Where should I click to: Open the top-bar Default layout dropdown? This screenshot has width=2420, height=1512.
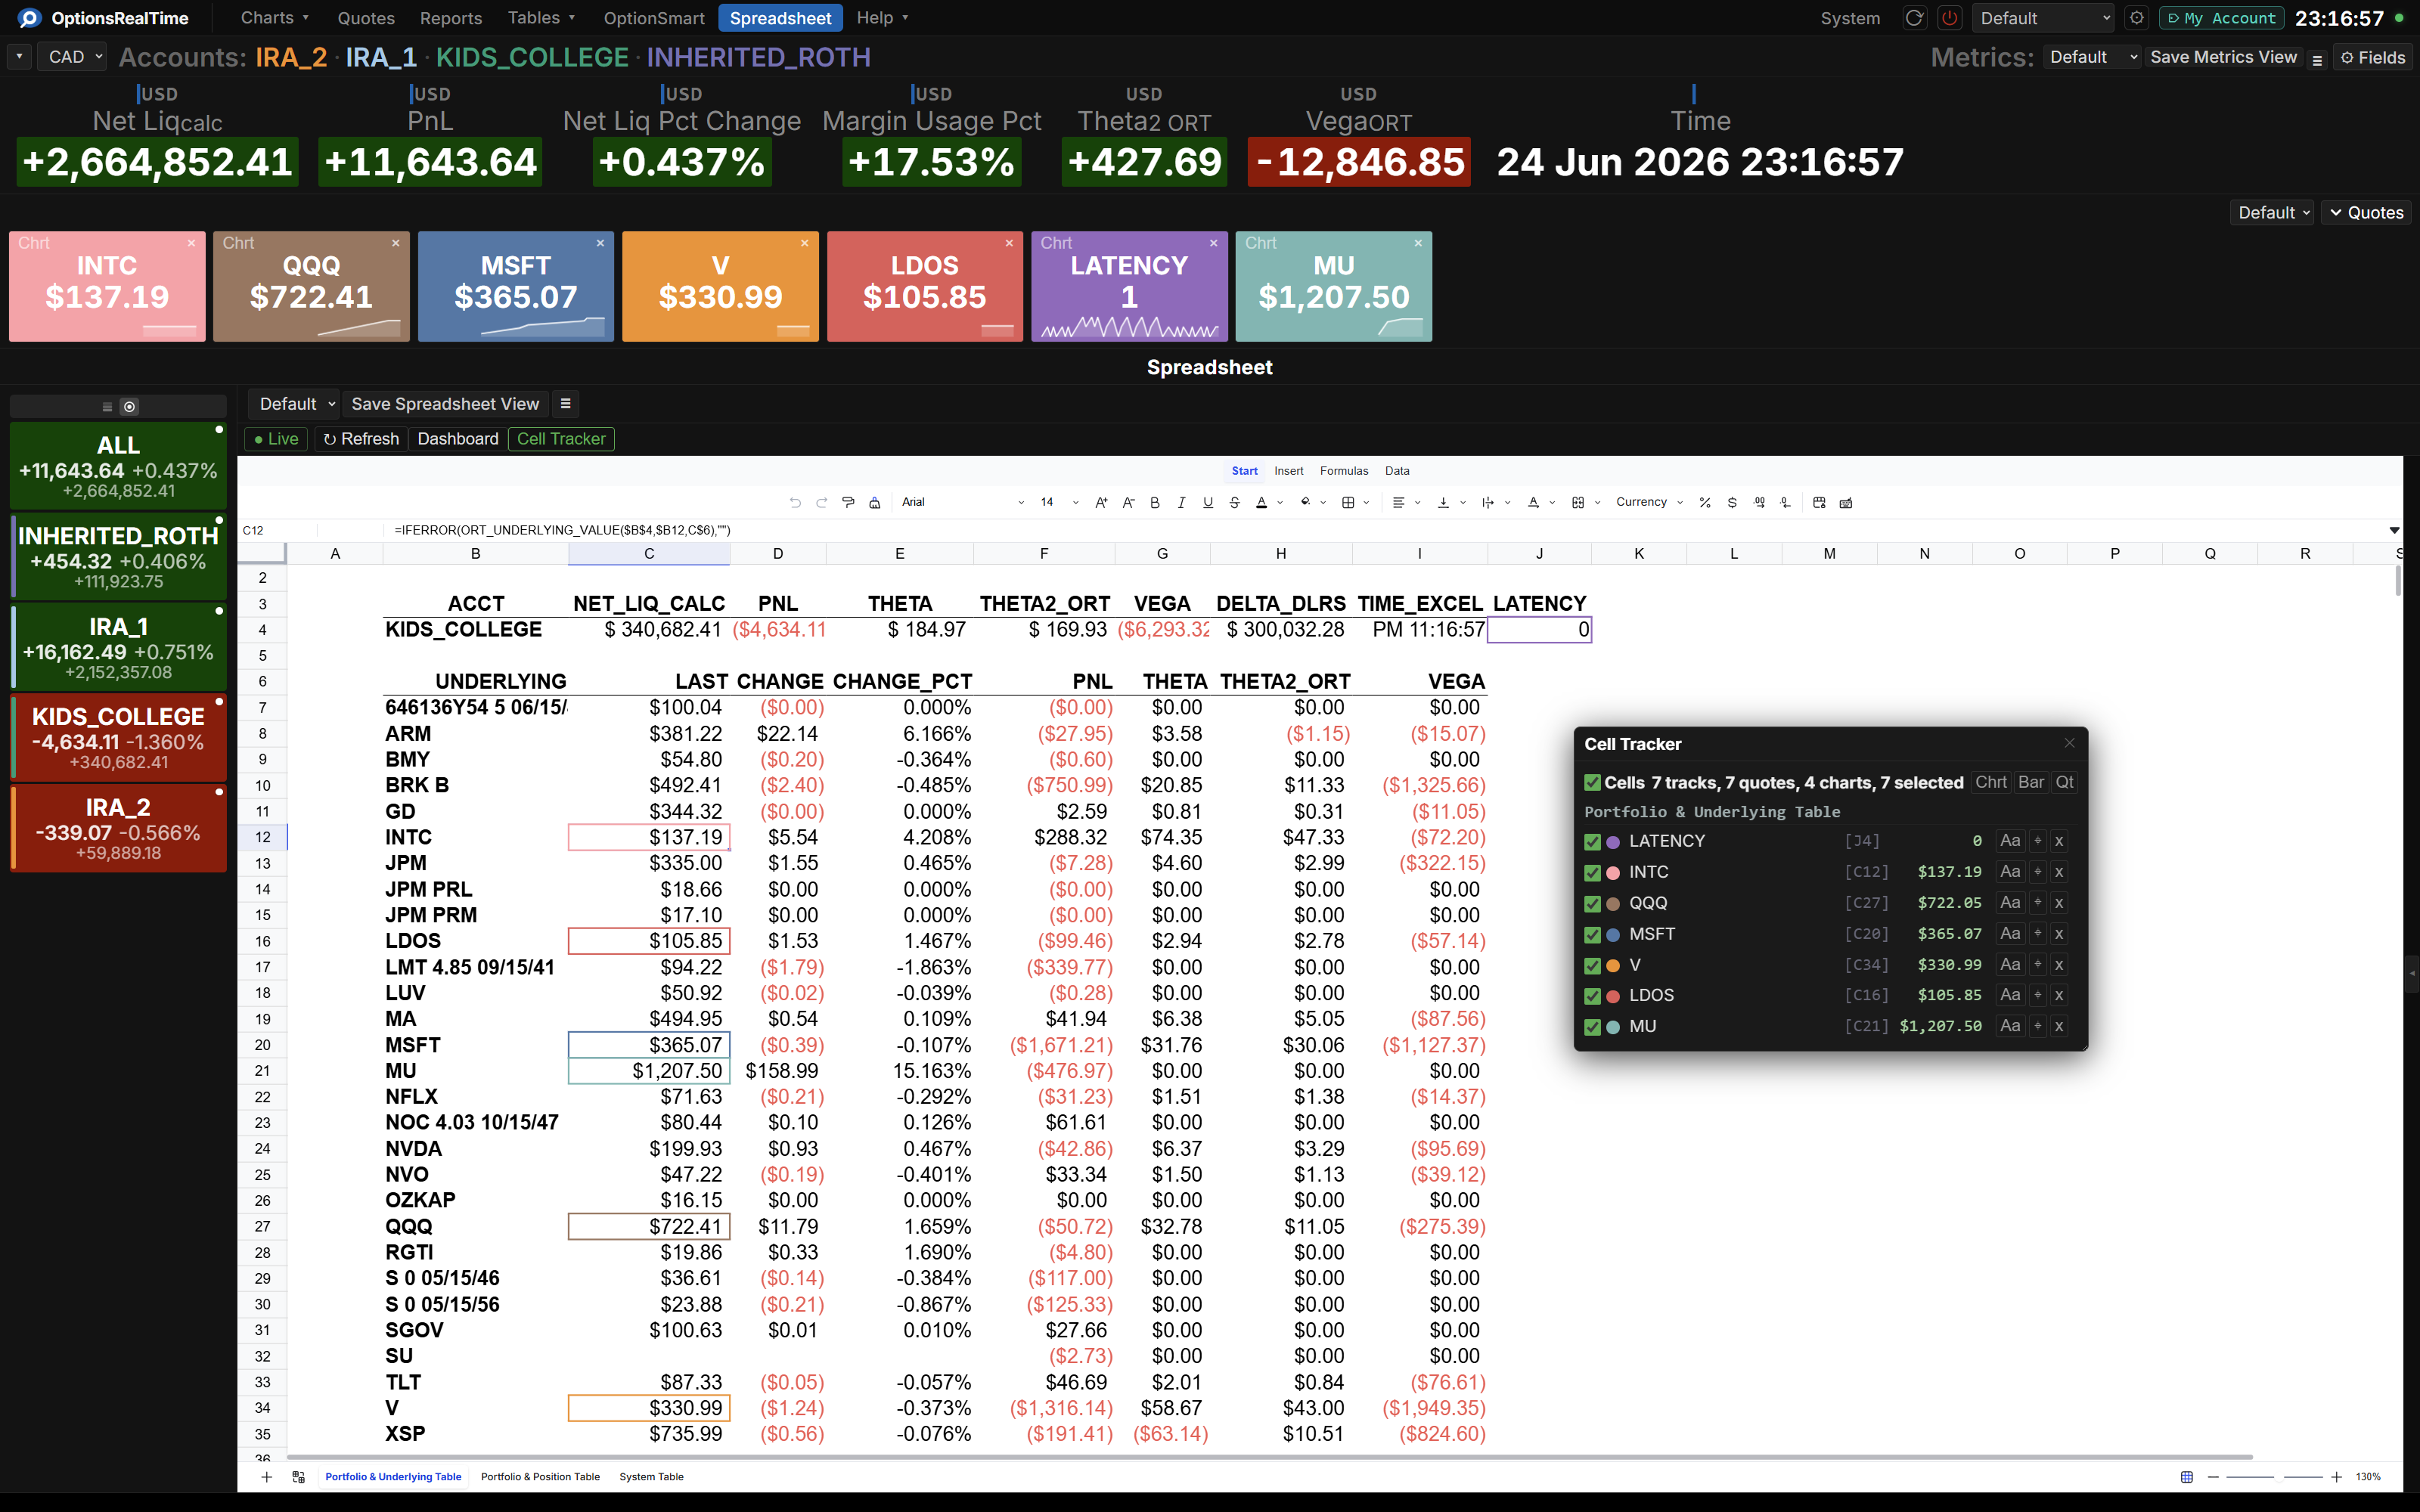pyautogui.click(x=2044, y=18)
